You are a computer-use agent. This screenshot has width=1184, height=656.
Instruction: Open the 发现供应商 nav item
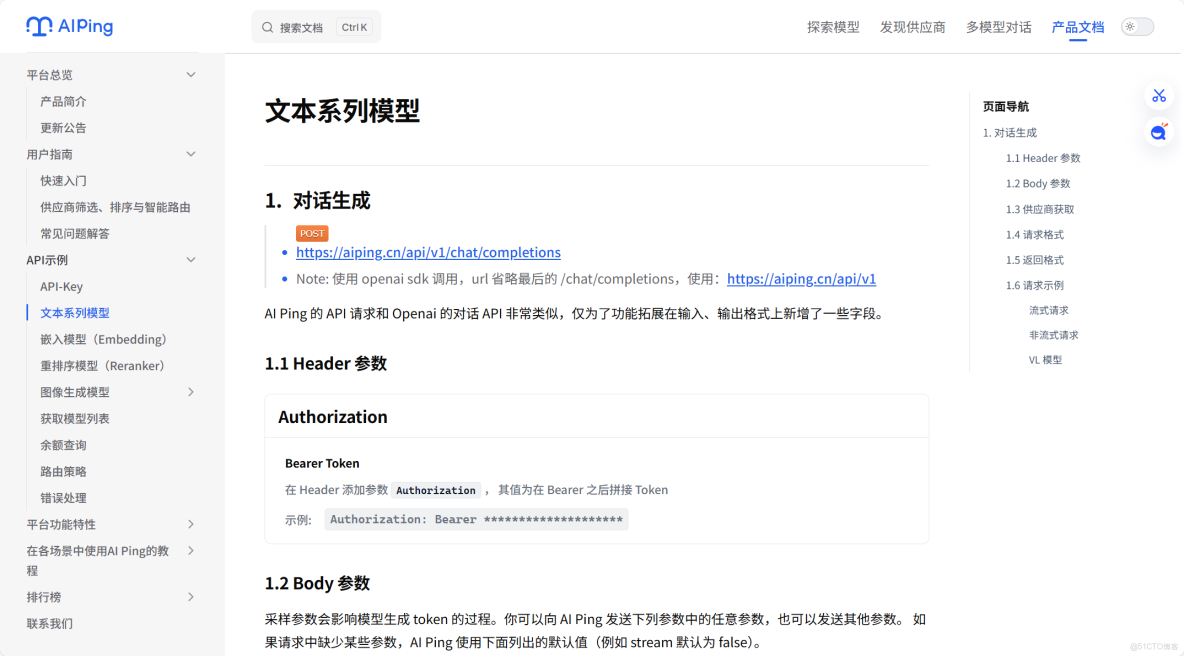pyautogui.click(x=912, y=27)
